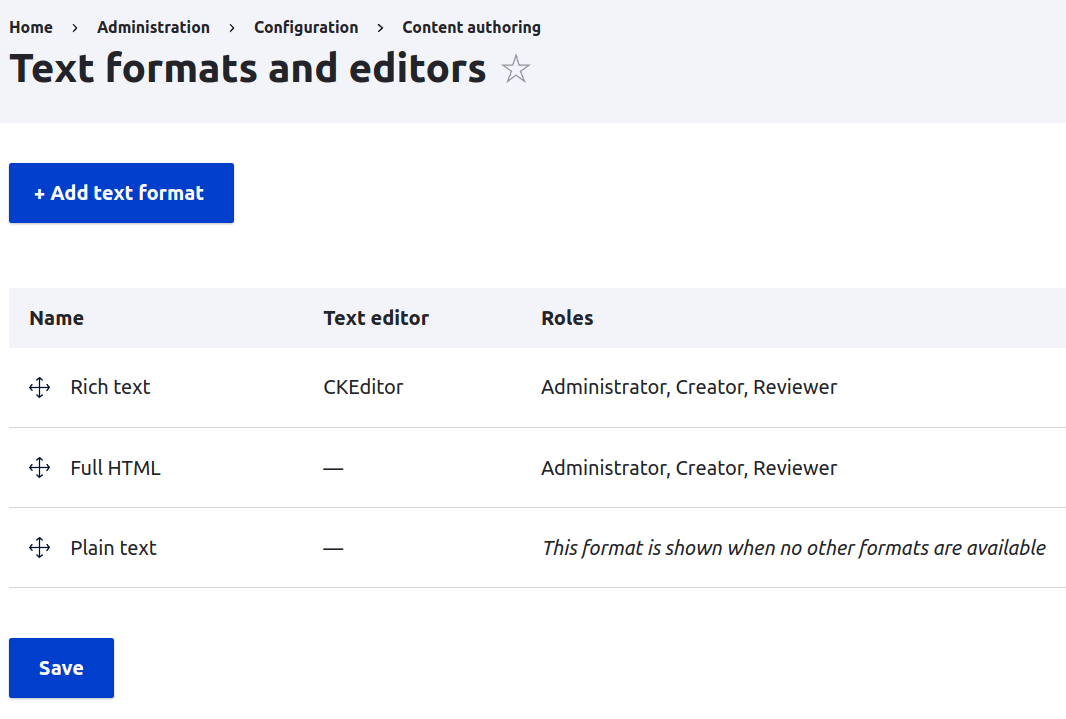
Task: Activate the star next to the page title
Action: [x=515, y=70]
